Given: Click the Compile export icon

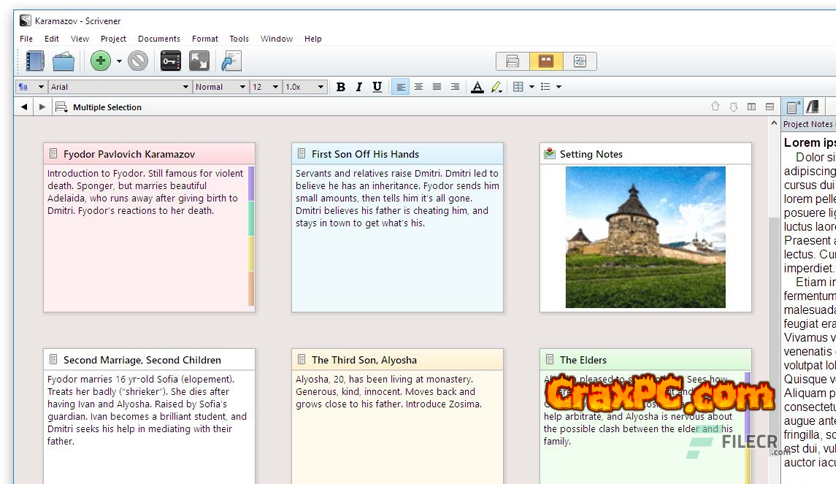Looking at the screenshot, I should click(231, 61).
